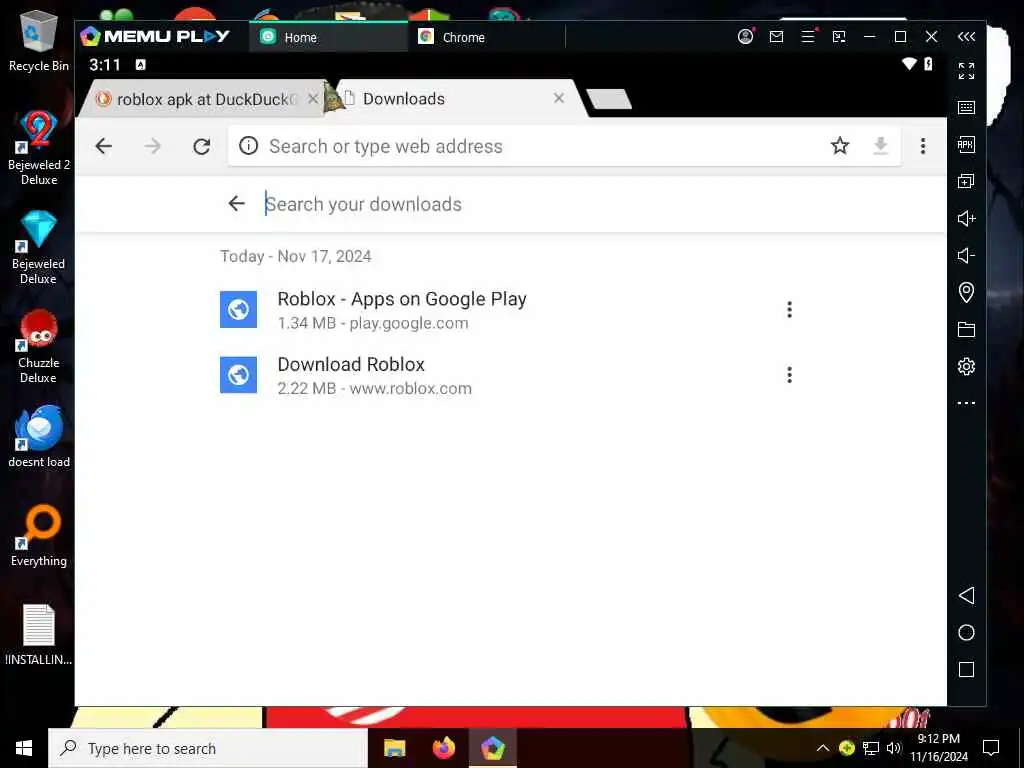Open the MEmu account profile icon

(x=745, y=37)
